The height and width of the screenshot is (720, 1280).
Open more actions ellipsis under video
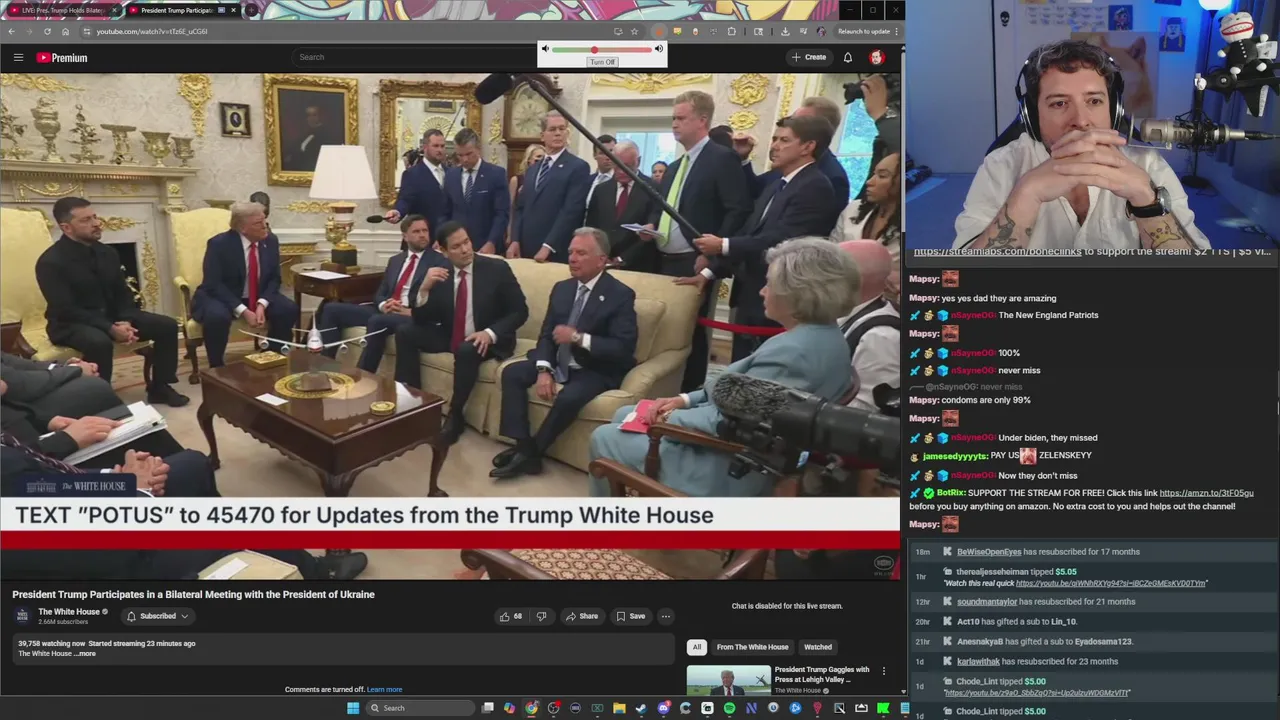[665, 616]
